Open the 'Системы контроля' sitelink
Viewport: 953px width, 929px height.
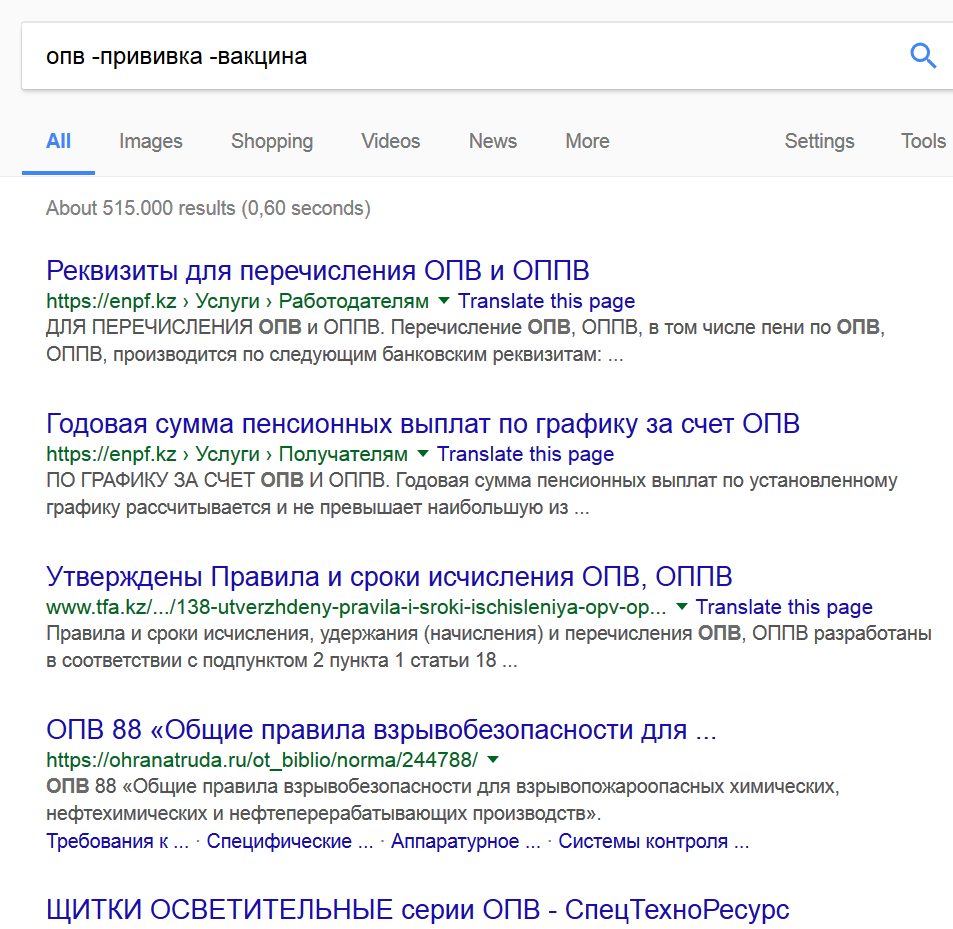point(653,841)
